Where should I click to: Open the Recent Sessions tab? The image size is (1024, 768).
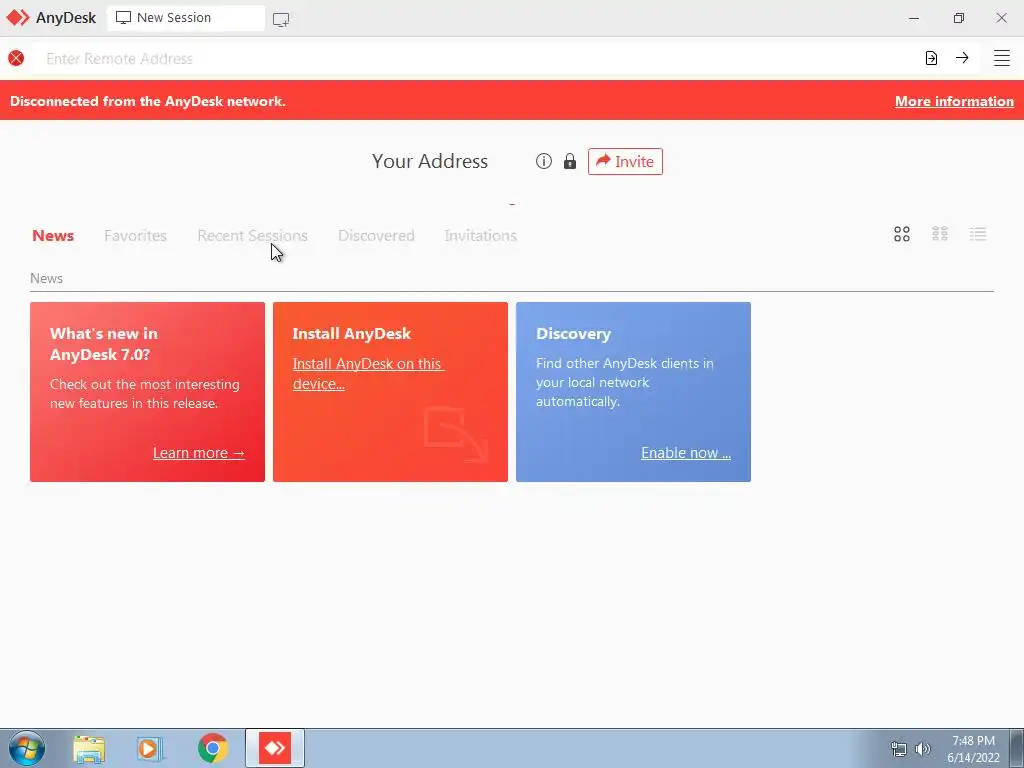pos(252,235)
